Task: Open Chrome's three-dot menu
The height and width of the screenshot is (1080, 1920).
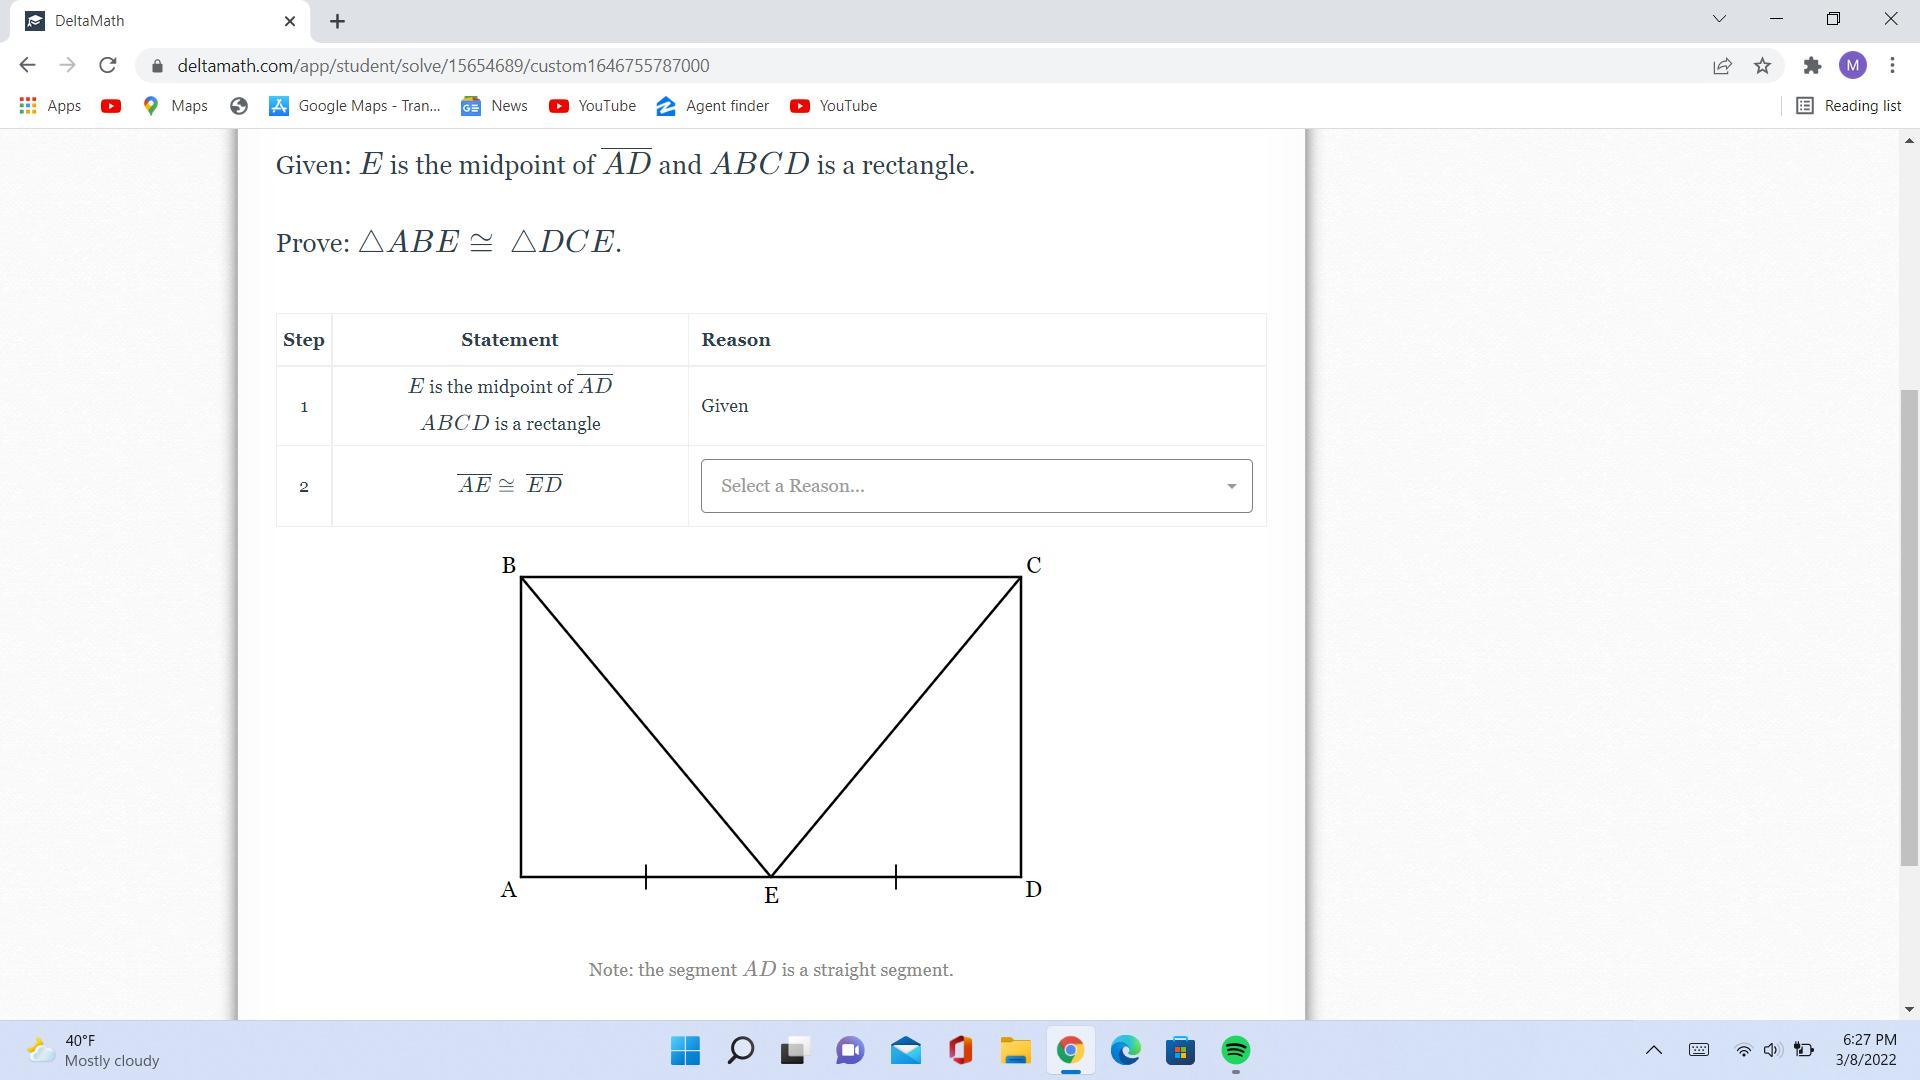Action: (1892, 66)
